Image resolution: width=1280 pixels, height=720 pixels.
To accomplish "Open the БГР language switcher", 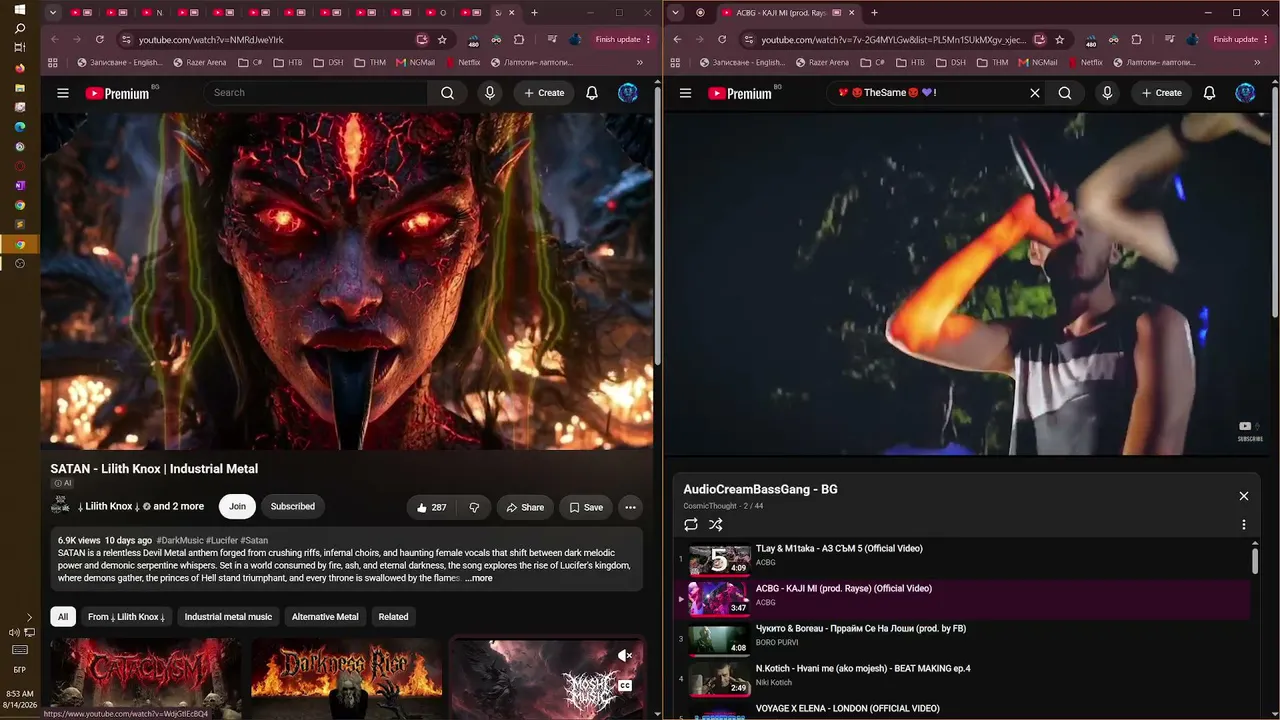I will point(20,669).
